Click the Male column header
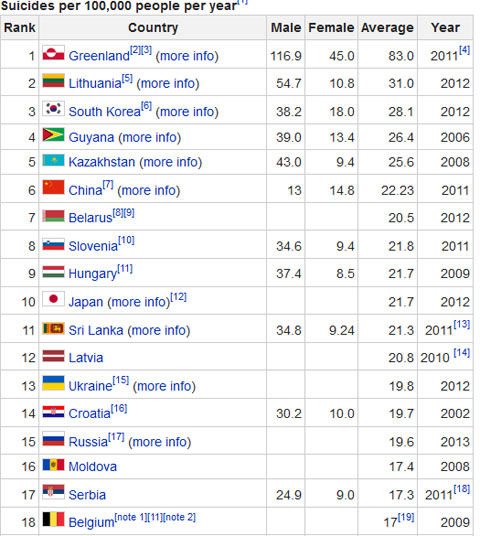The image size is (480, 536). (x=286, y=27)
